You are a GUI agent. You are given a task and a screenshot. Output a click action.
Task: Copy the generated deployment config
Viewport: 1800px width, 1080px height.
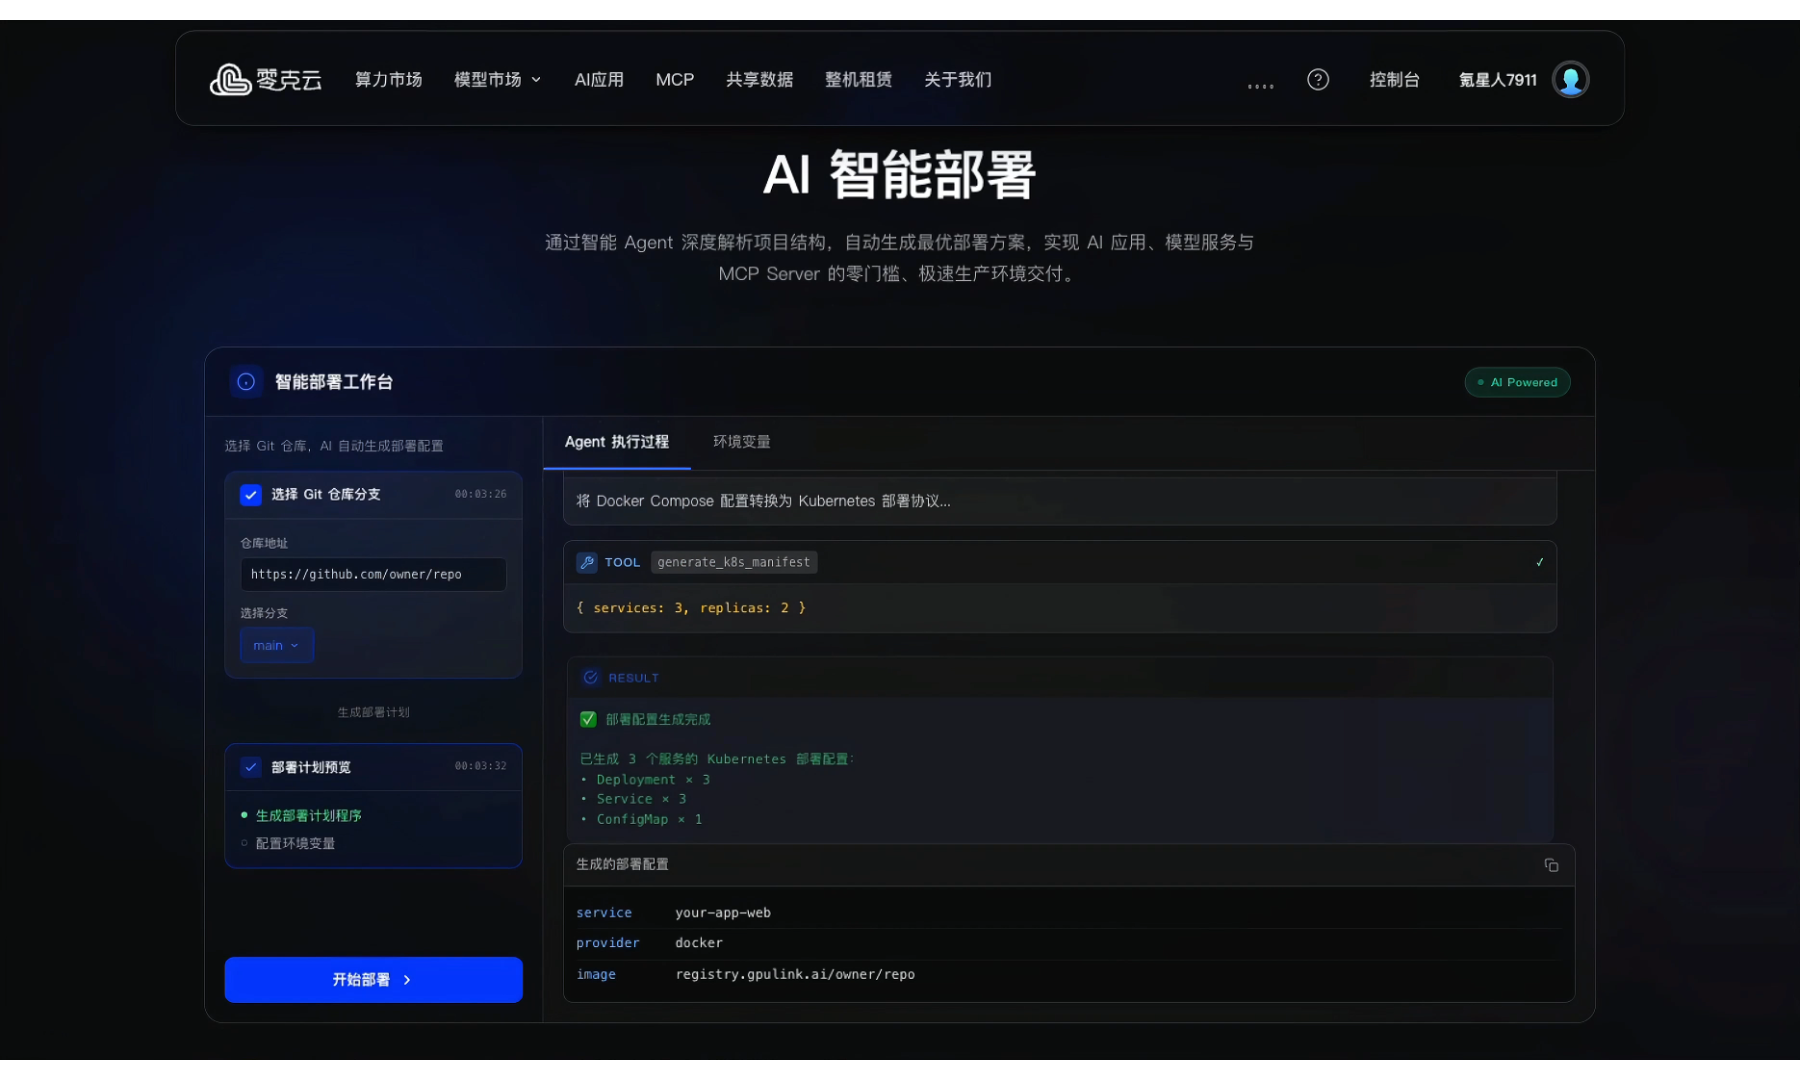point(1551,865)
